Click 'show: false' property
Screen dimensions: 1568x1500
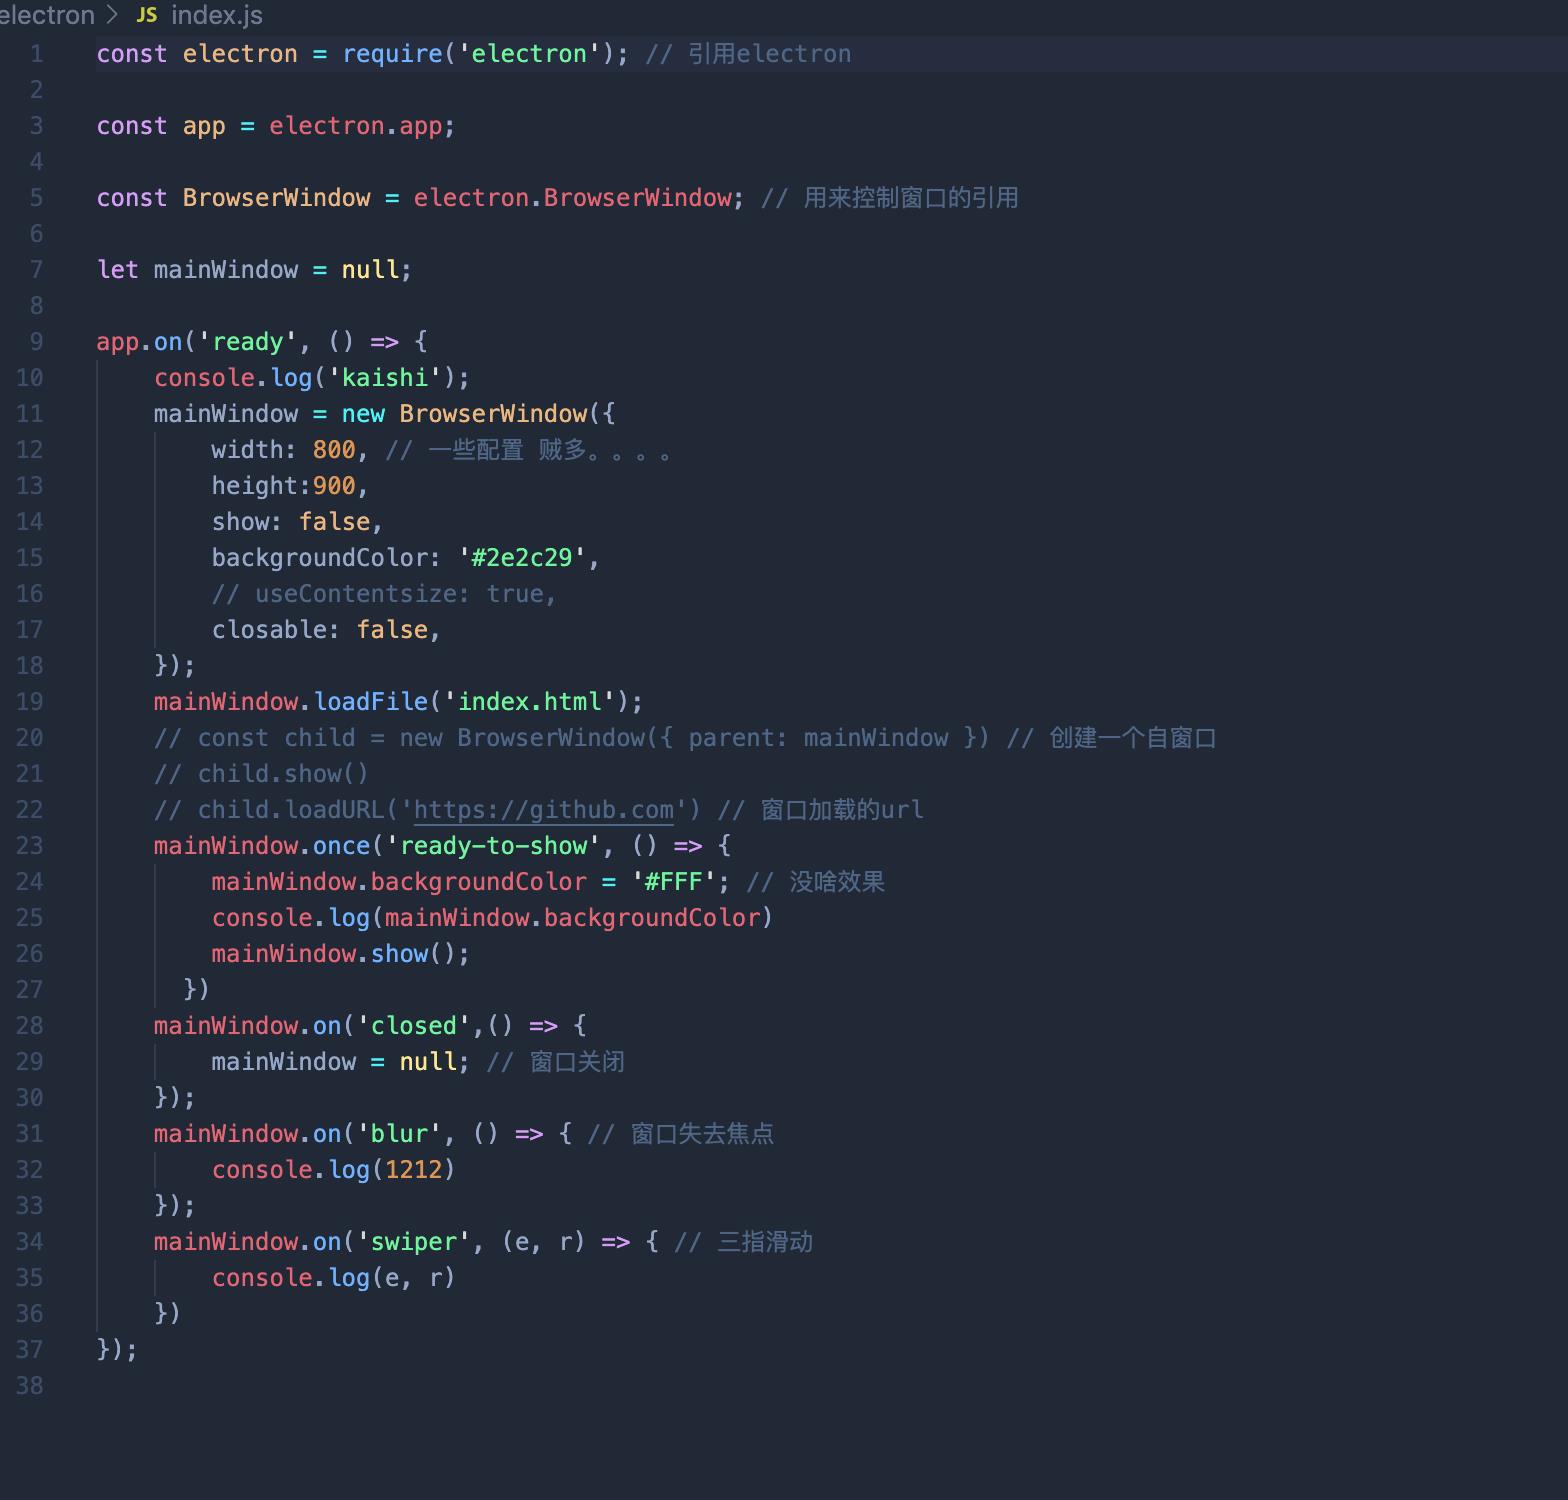click(291, 522)
